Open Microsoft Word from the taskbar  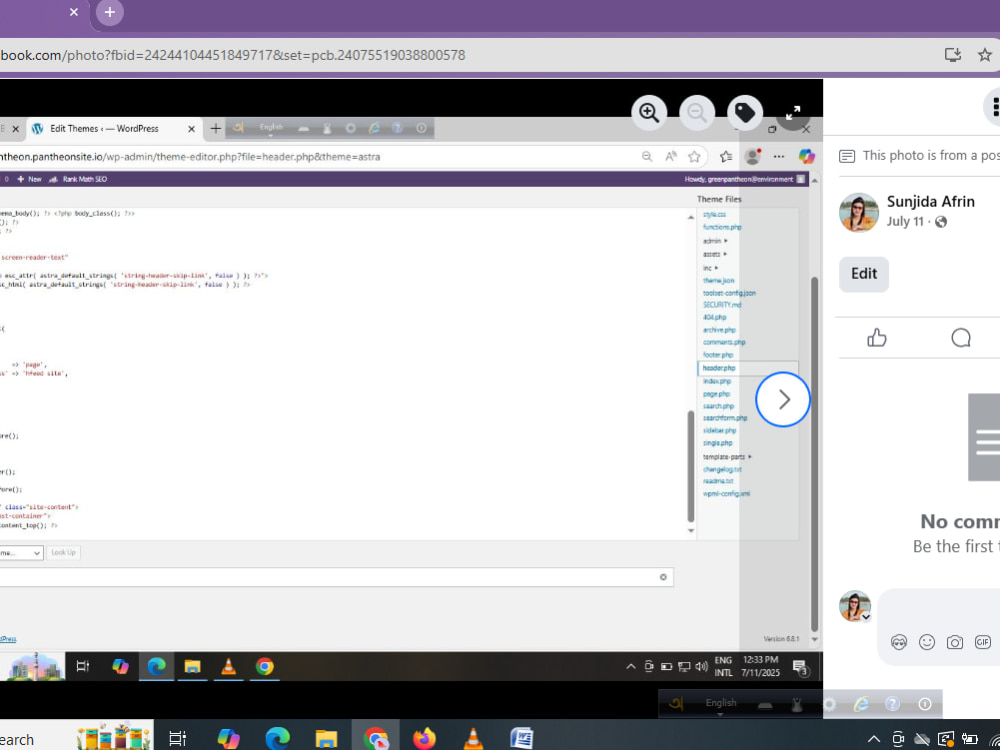[522, 739]
